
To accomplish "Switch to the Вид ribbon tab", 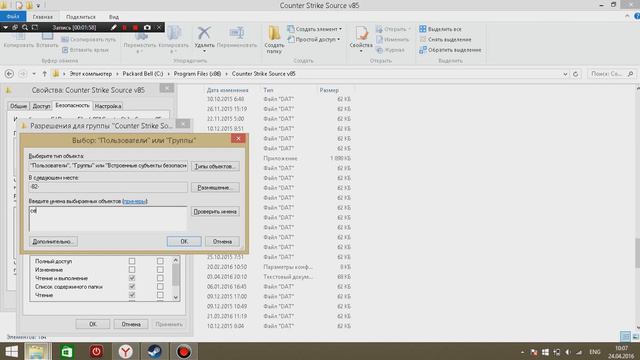I will coord(114,17).
